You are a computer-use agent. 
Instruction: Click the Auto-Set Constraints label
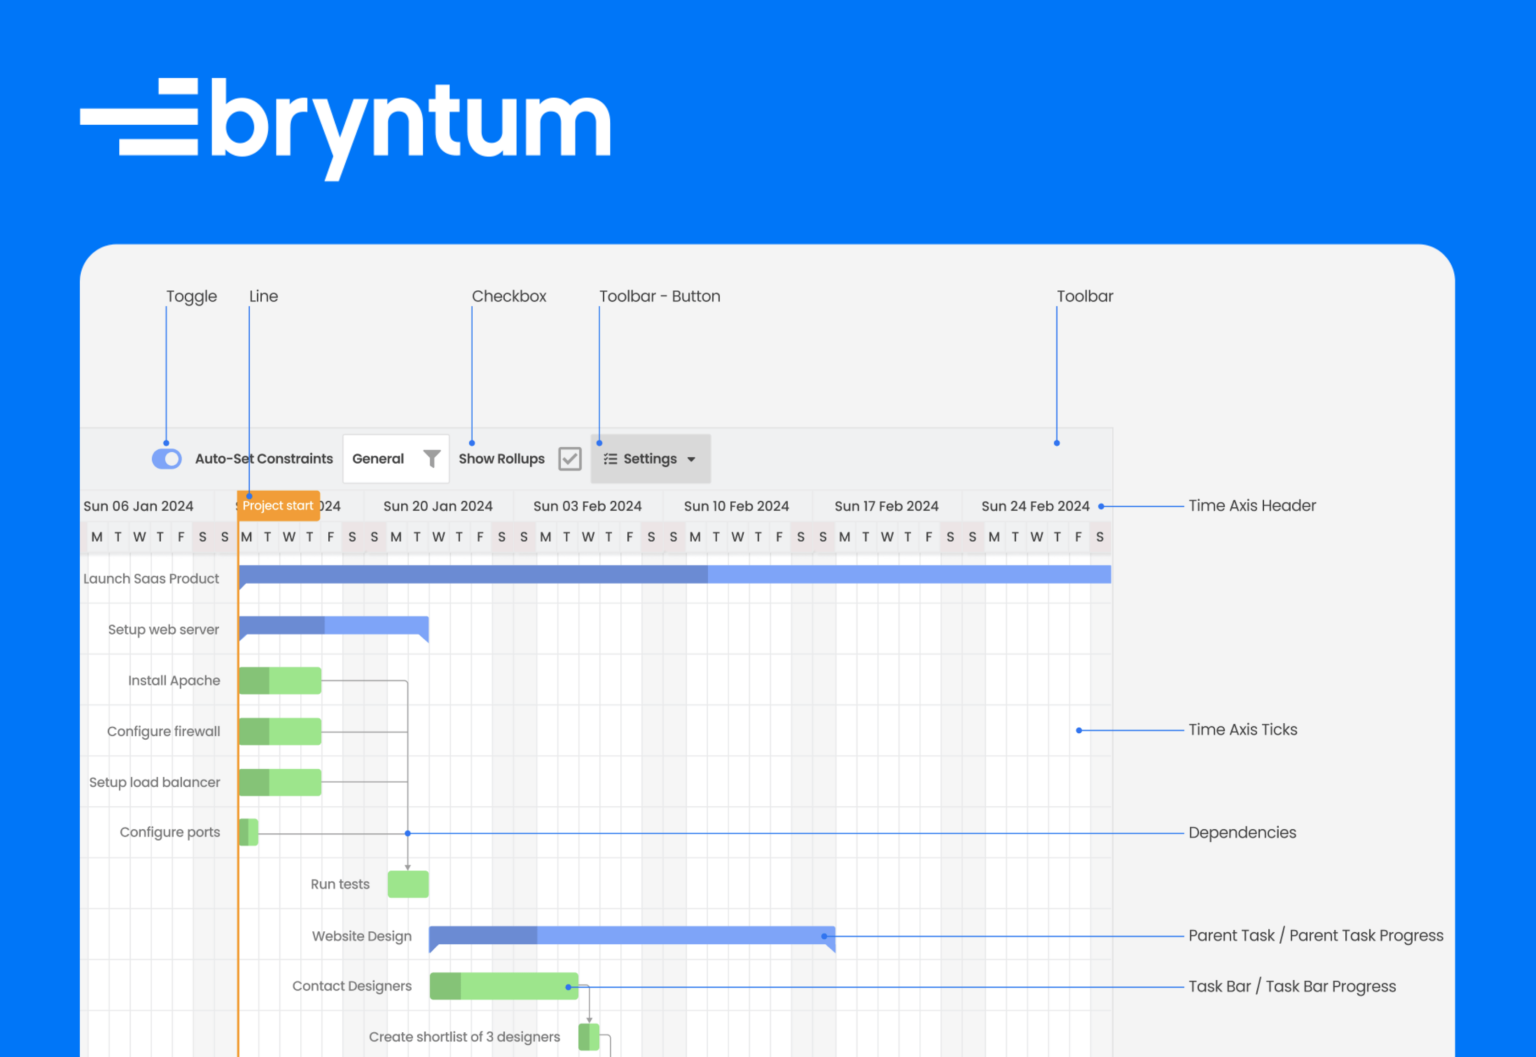[x=264, y=458]
